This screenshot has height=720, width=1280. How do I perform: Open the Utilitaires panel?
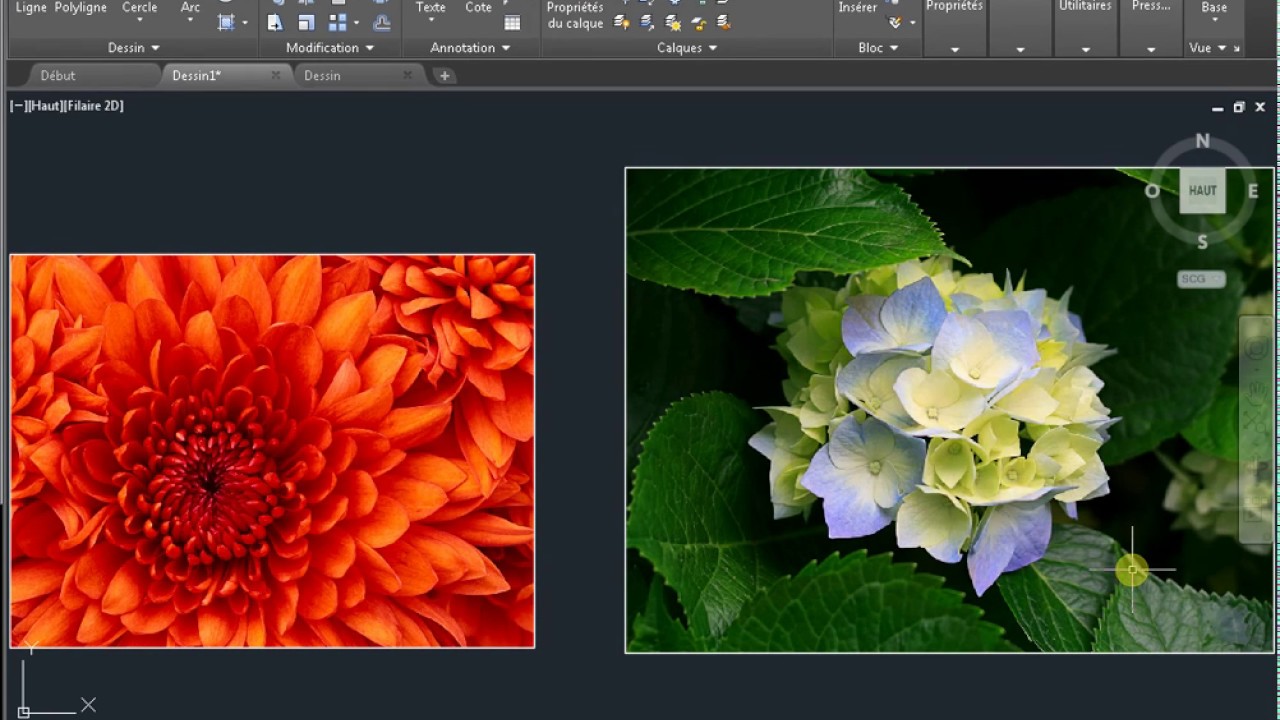[x=1085, y=6]
